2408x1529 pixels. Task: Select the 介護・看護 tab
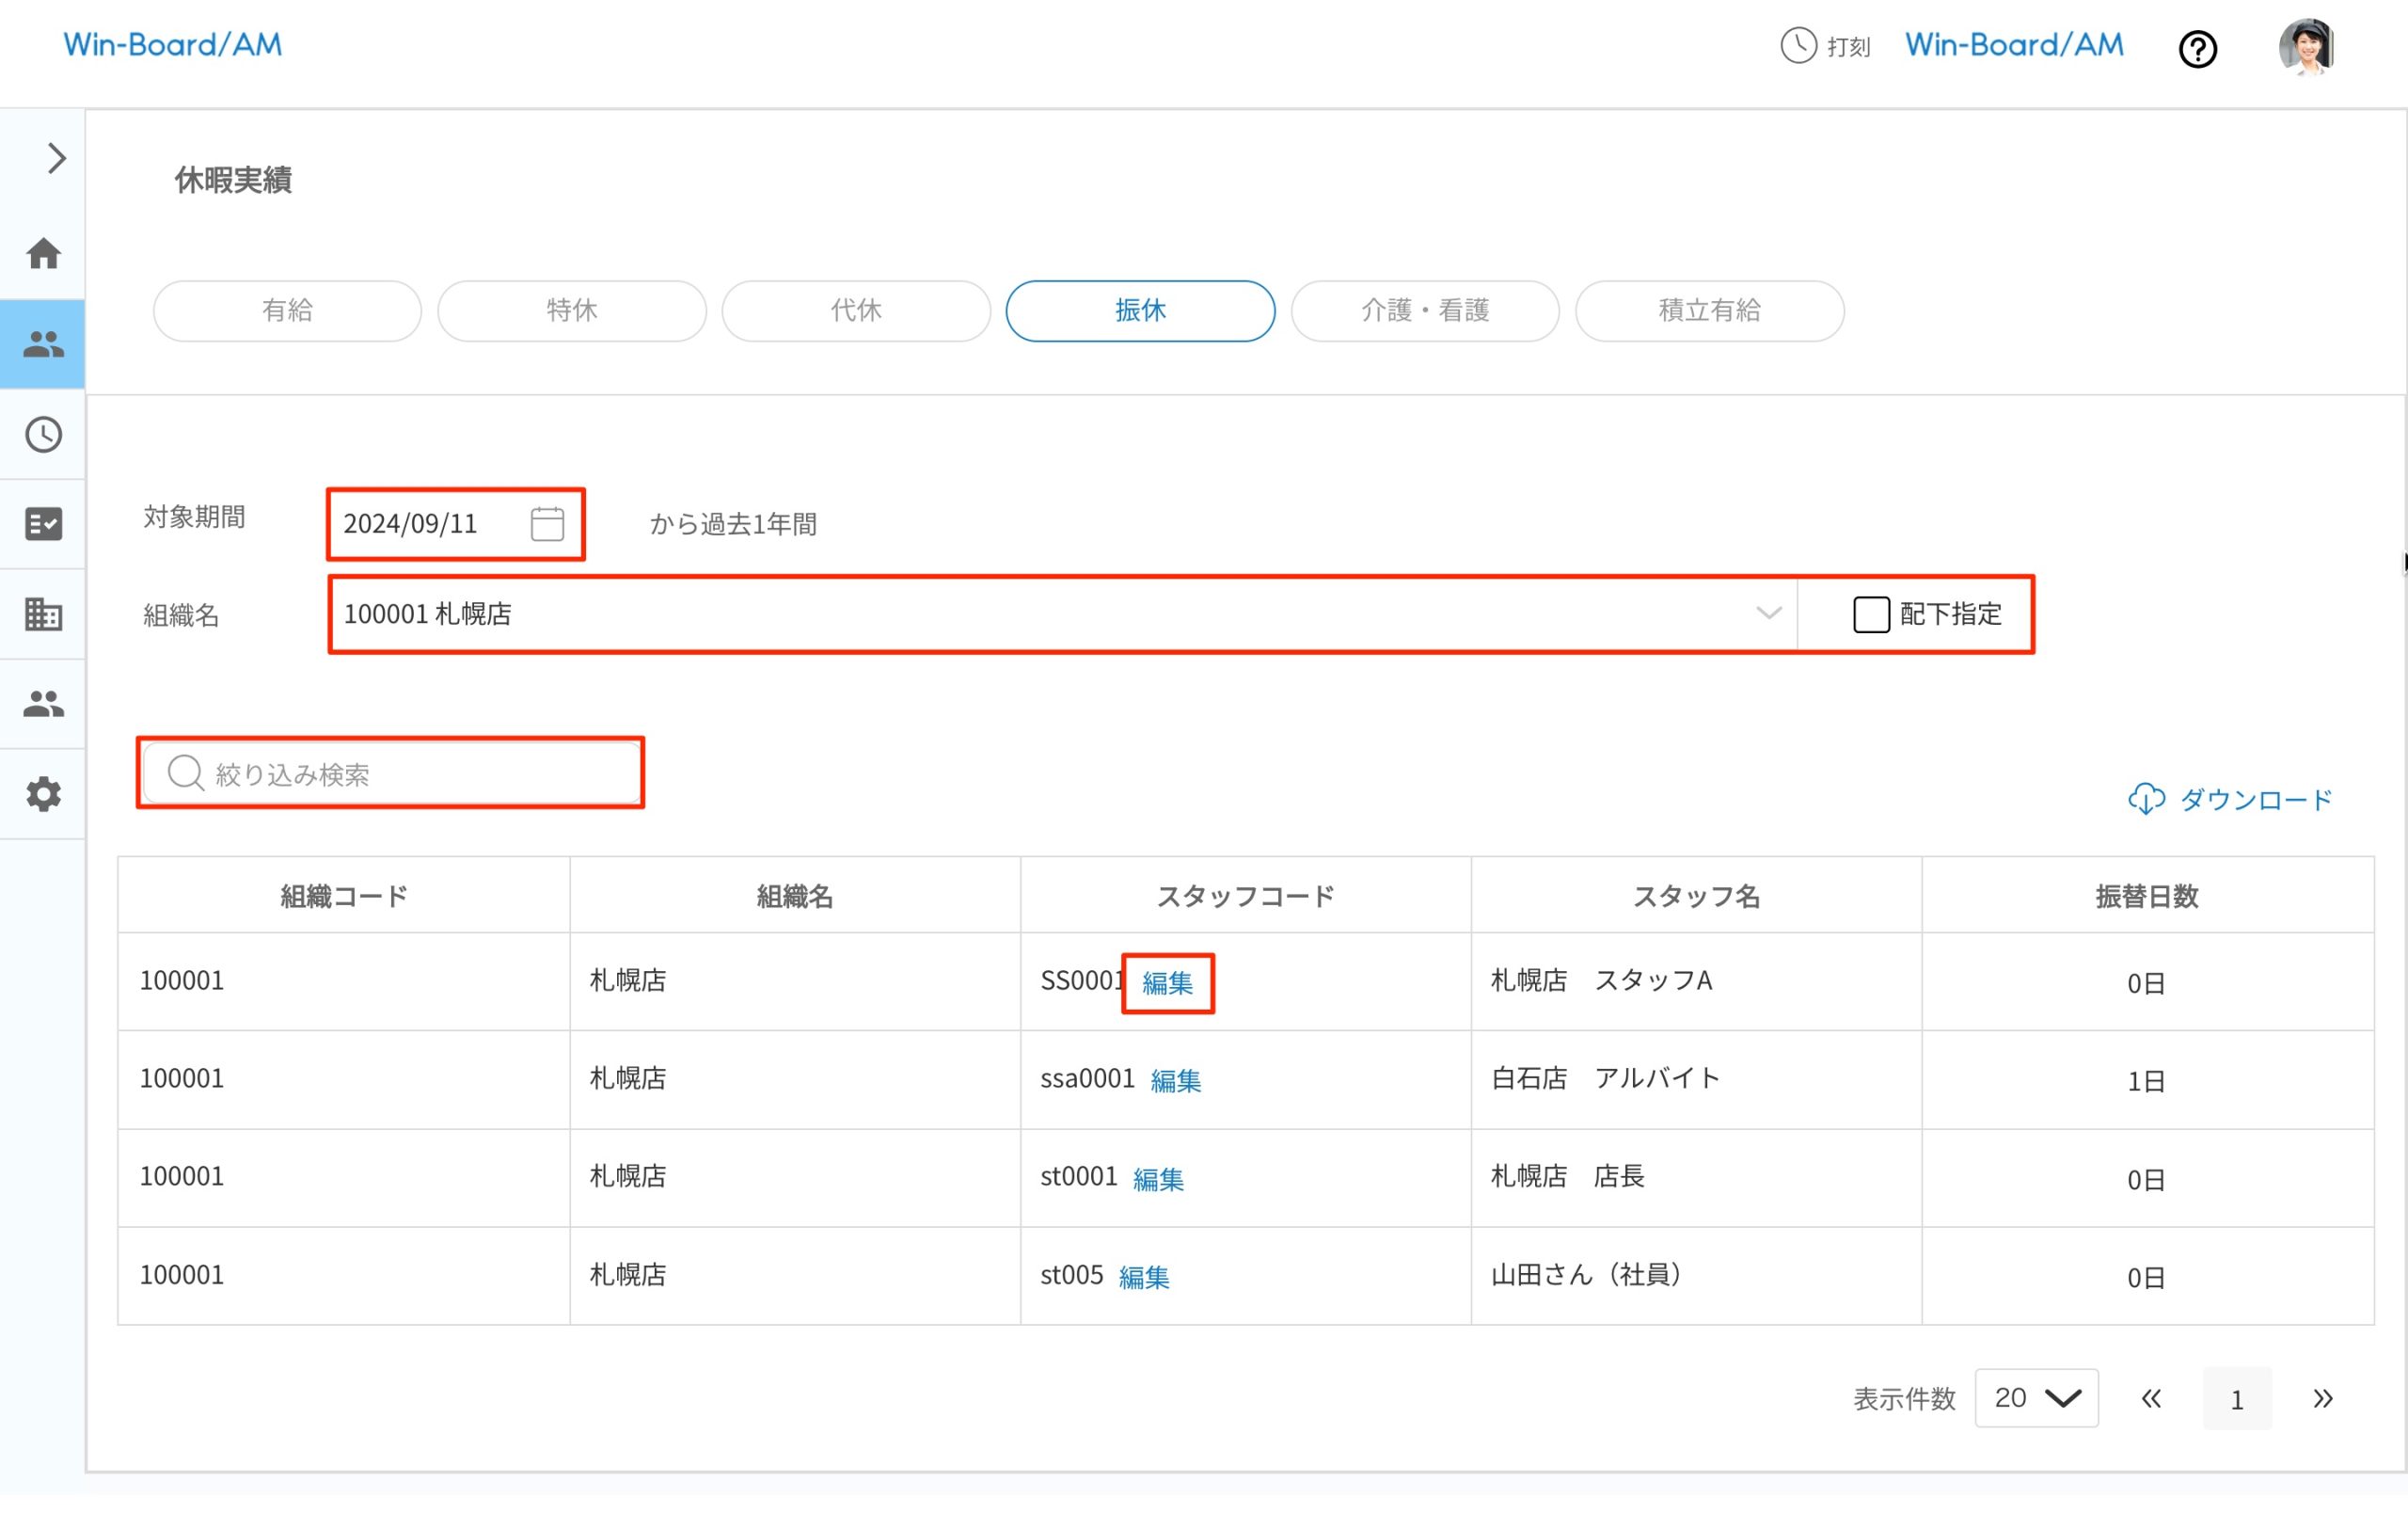pyautogui.click(x=1425, y=311)
